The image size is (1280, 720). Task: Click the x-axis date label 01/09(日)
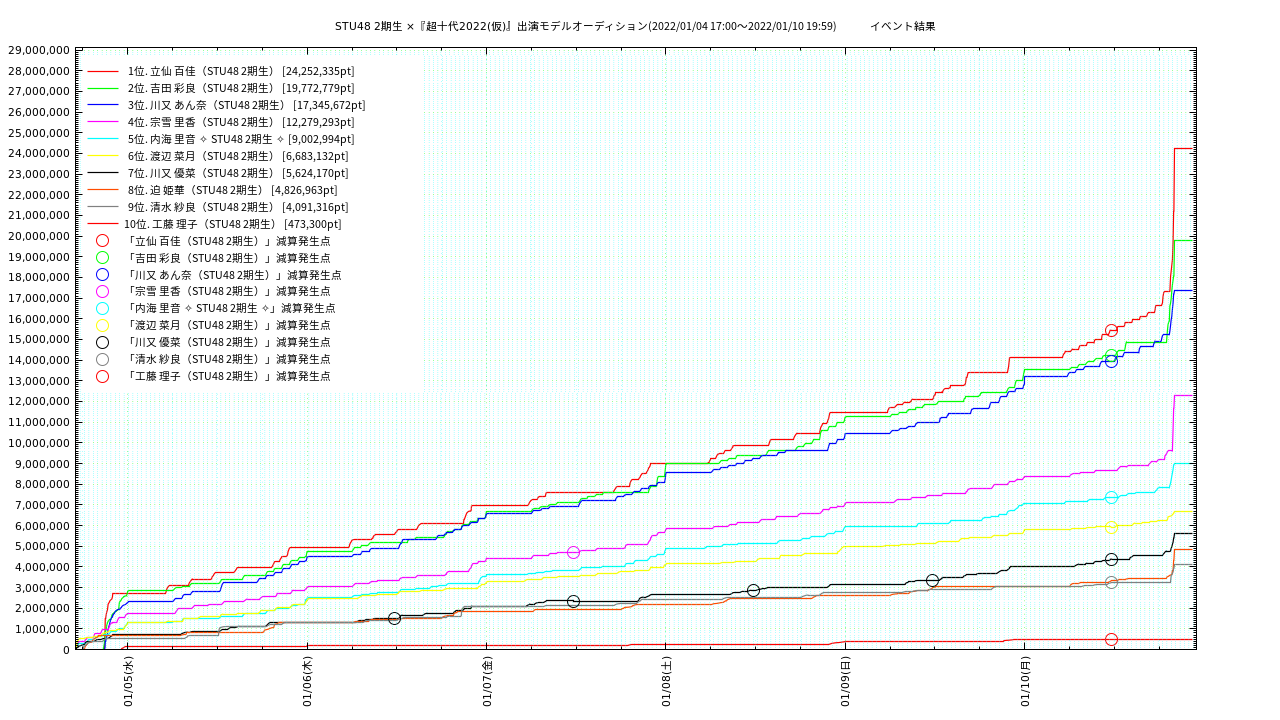845,681
